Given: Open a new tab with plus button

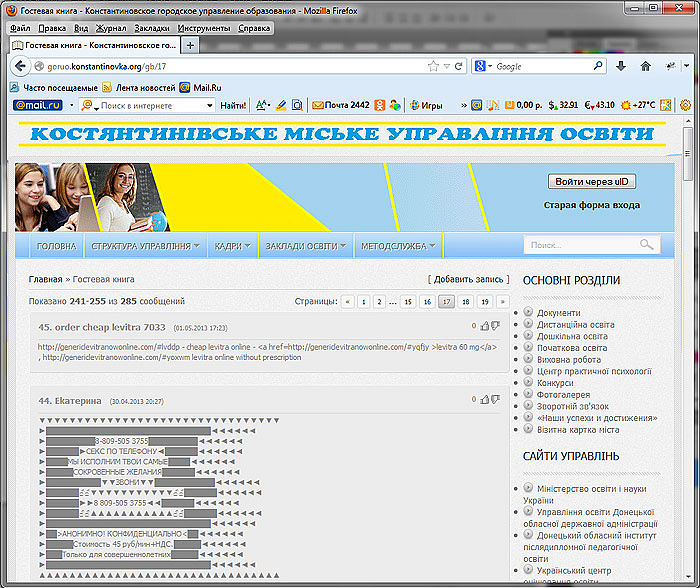Looking at the screenshot, I should coord(191,46).
